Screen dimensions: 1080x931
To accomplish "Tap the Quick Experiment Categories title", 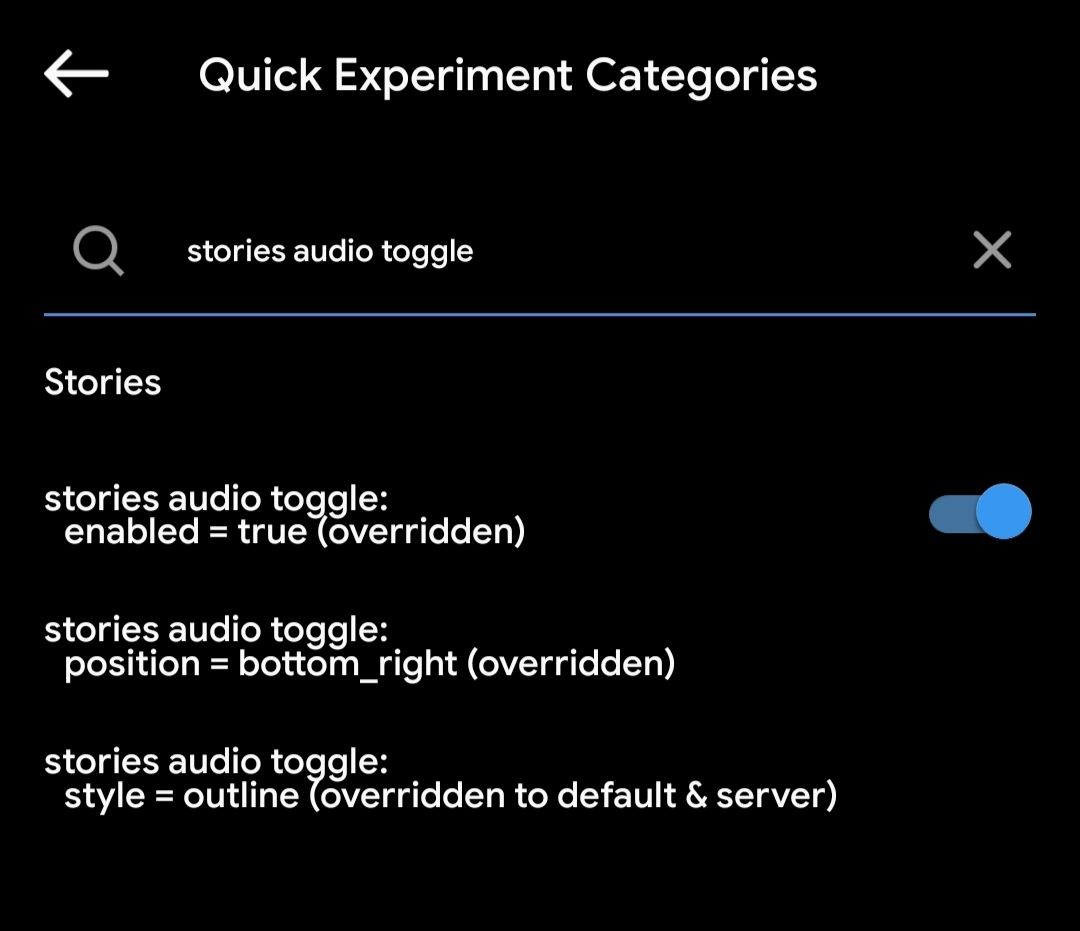I will click(x=508, y=76).
